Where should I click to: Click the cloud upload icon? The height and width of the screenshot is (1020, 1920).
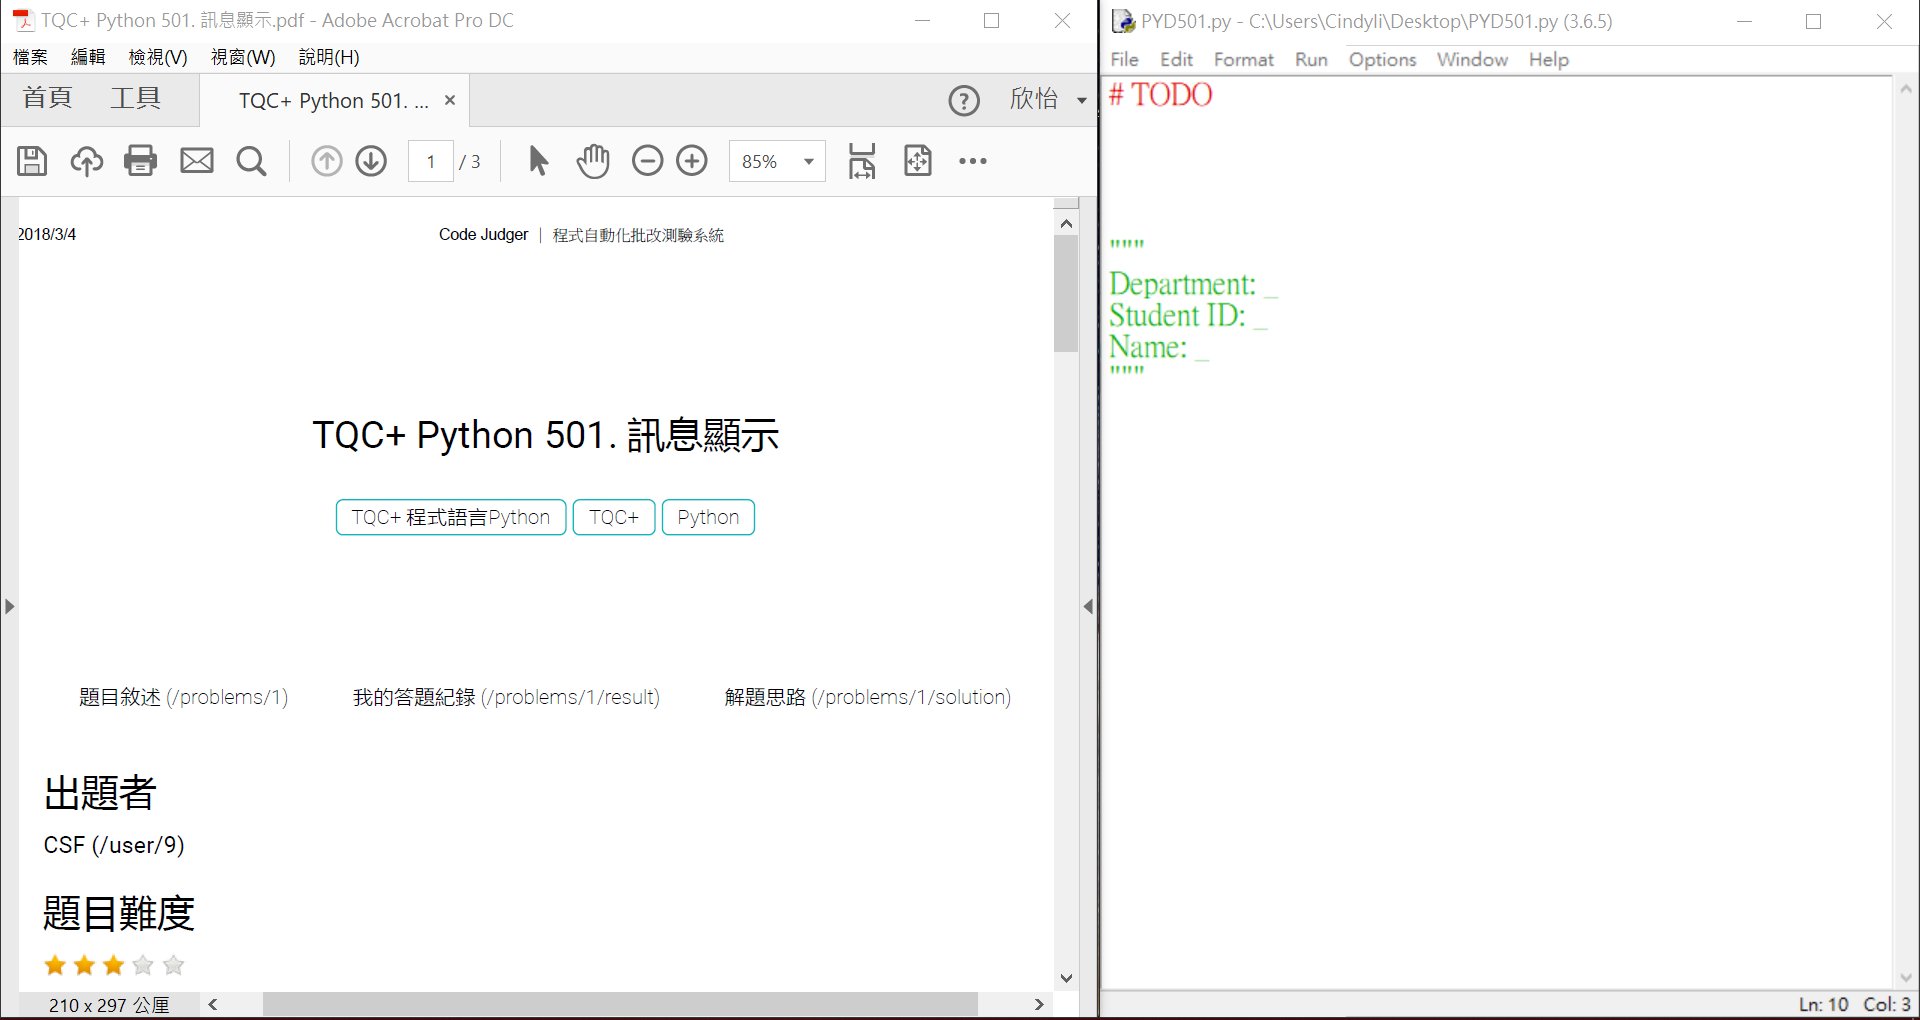click(87, 161)
